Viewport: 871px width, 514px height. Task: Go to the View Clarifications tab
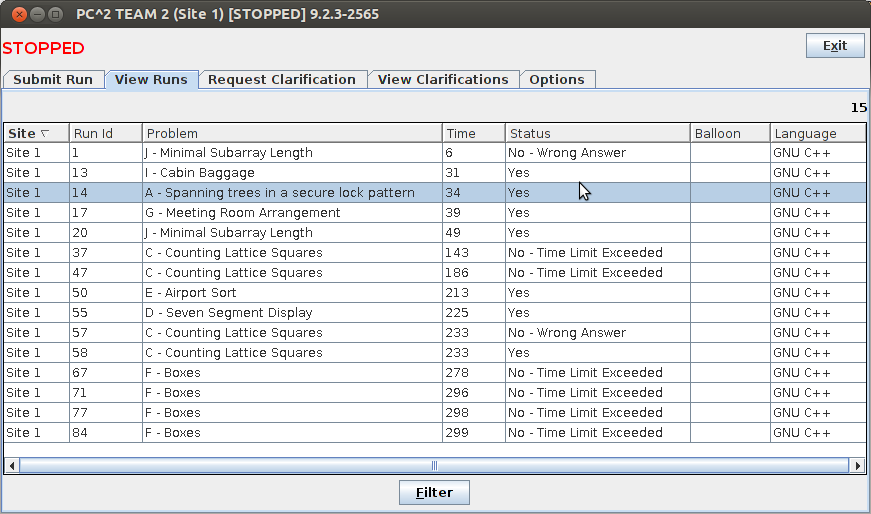click(443, 80)
